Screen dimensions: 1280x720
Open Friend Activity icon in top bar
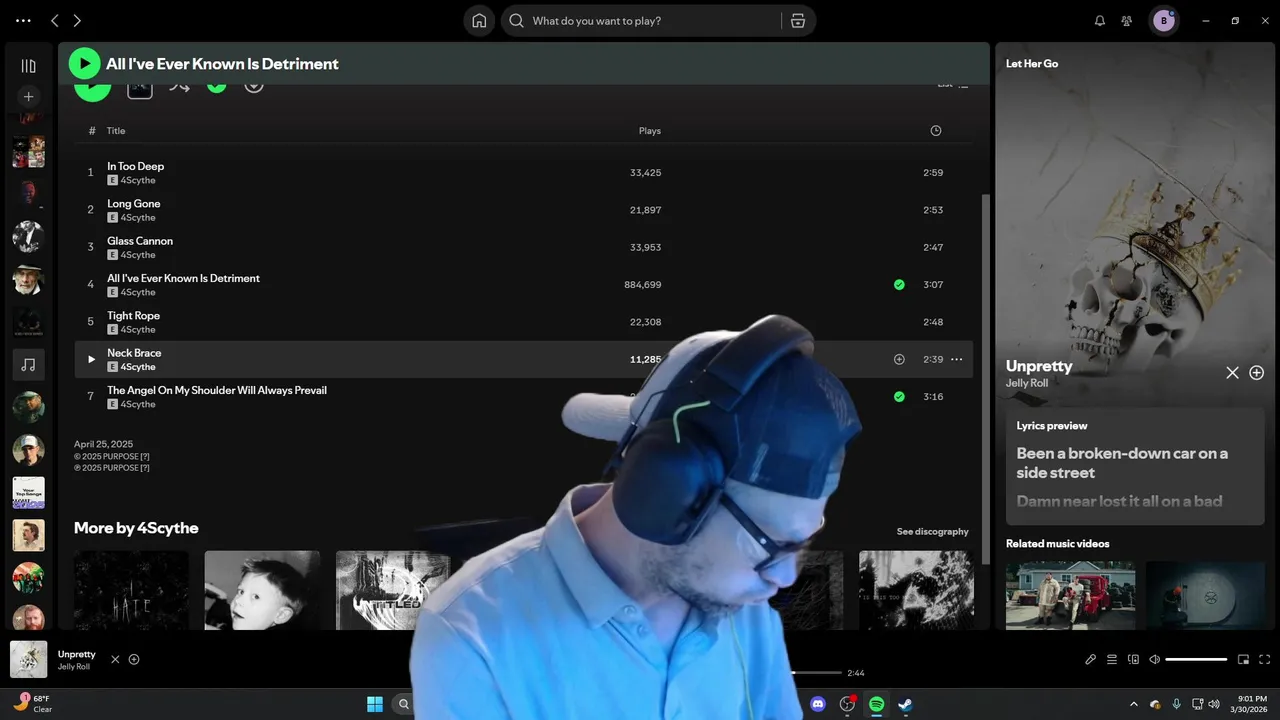coord(1127,21)
